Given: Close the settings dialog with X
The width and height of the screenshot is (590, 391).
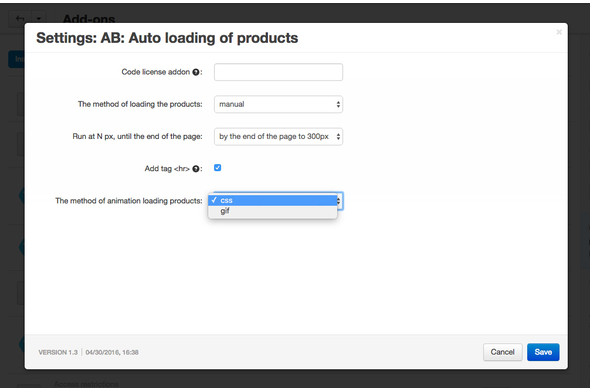Looking at the screenshot, I should [x=559, y=32].
